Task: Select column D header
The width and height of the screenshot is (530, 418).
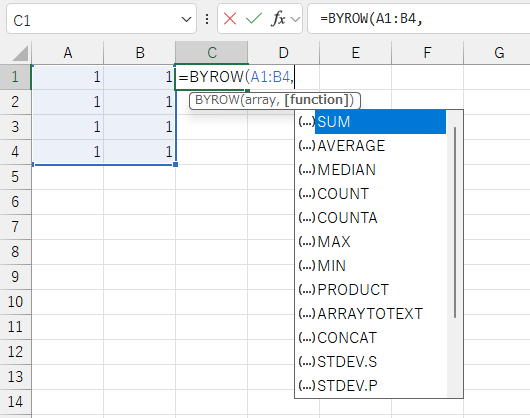Action: pyautogui.click(x=284, y=53)
